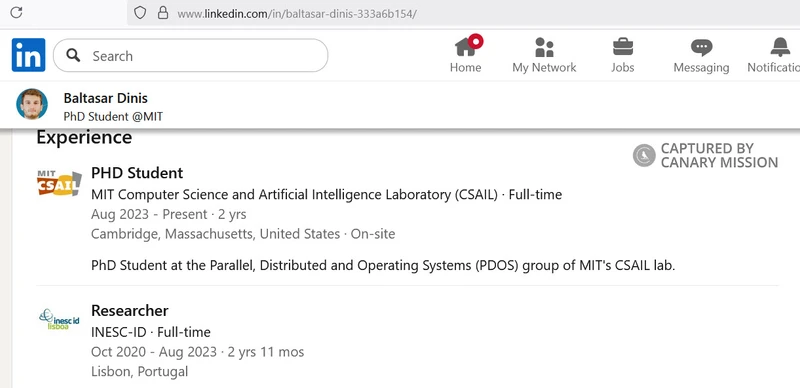800x388 pixels.
Task: Go to the LinkedIn logo home
Action: tap(29, 55)
